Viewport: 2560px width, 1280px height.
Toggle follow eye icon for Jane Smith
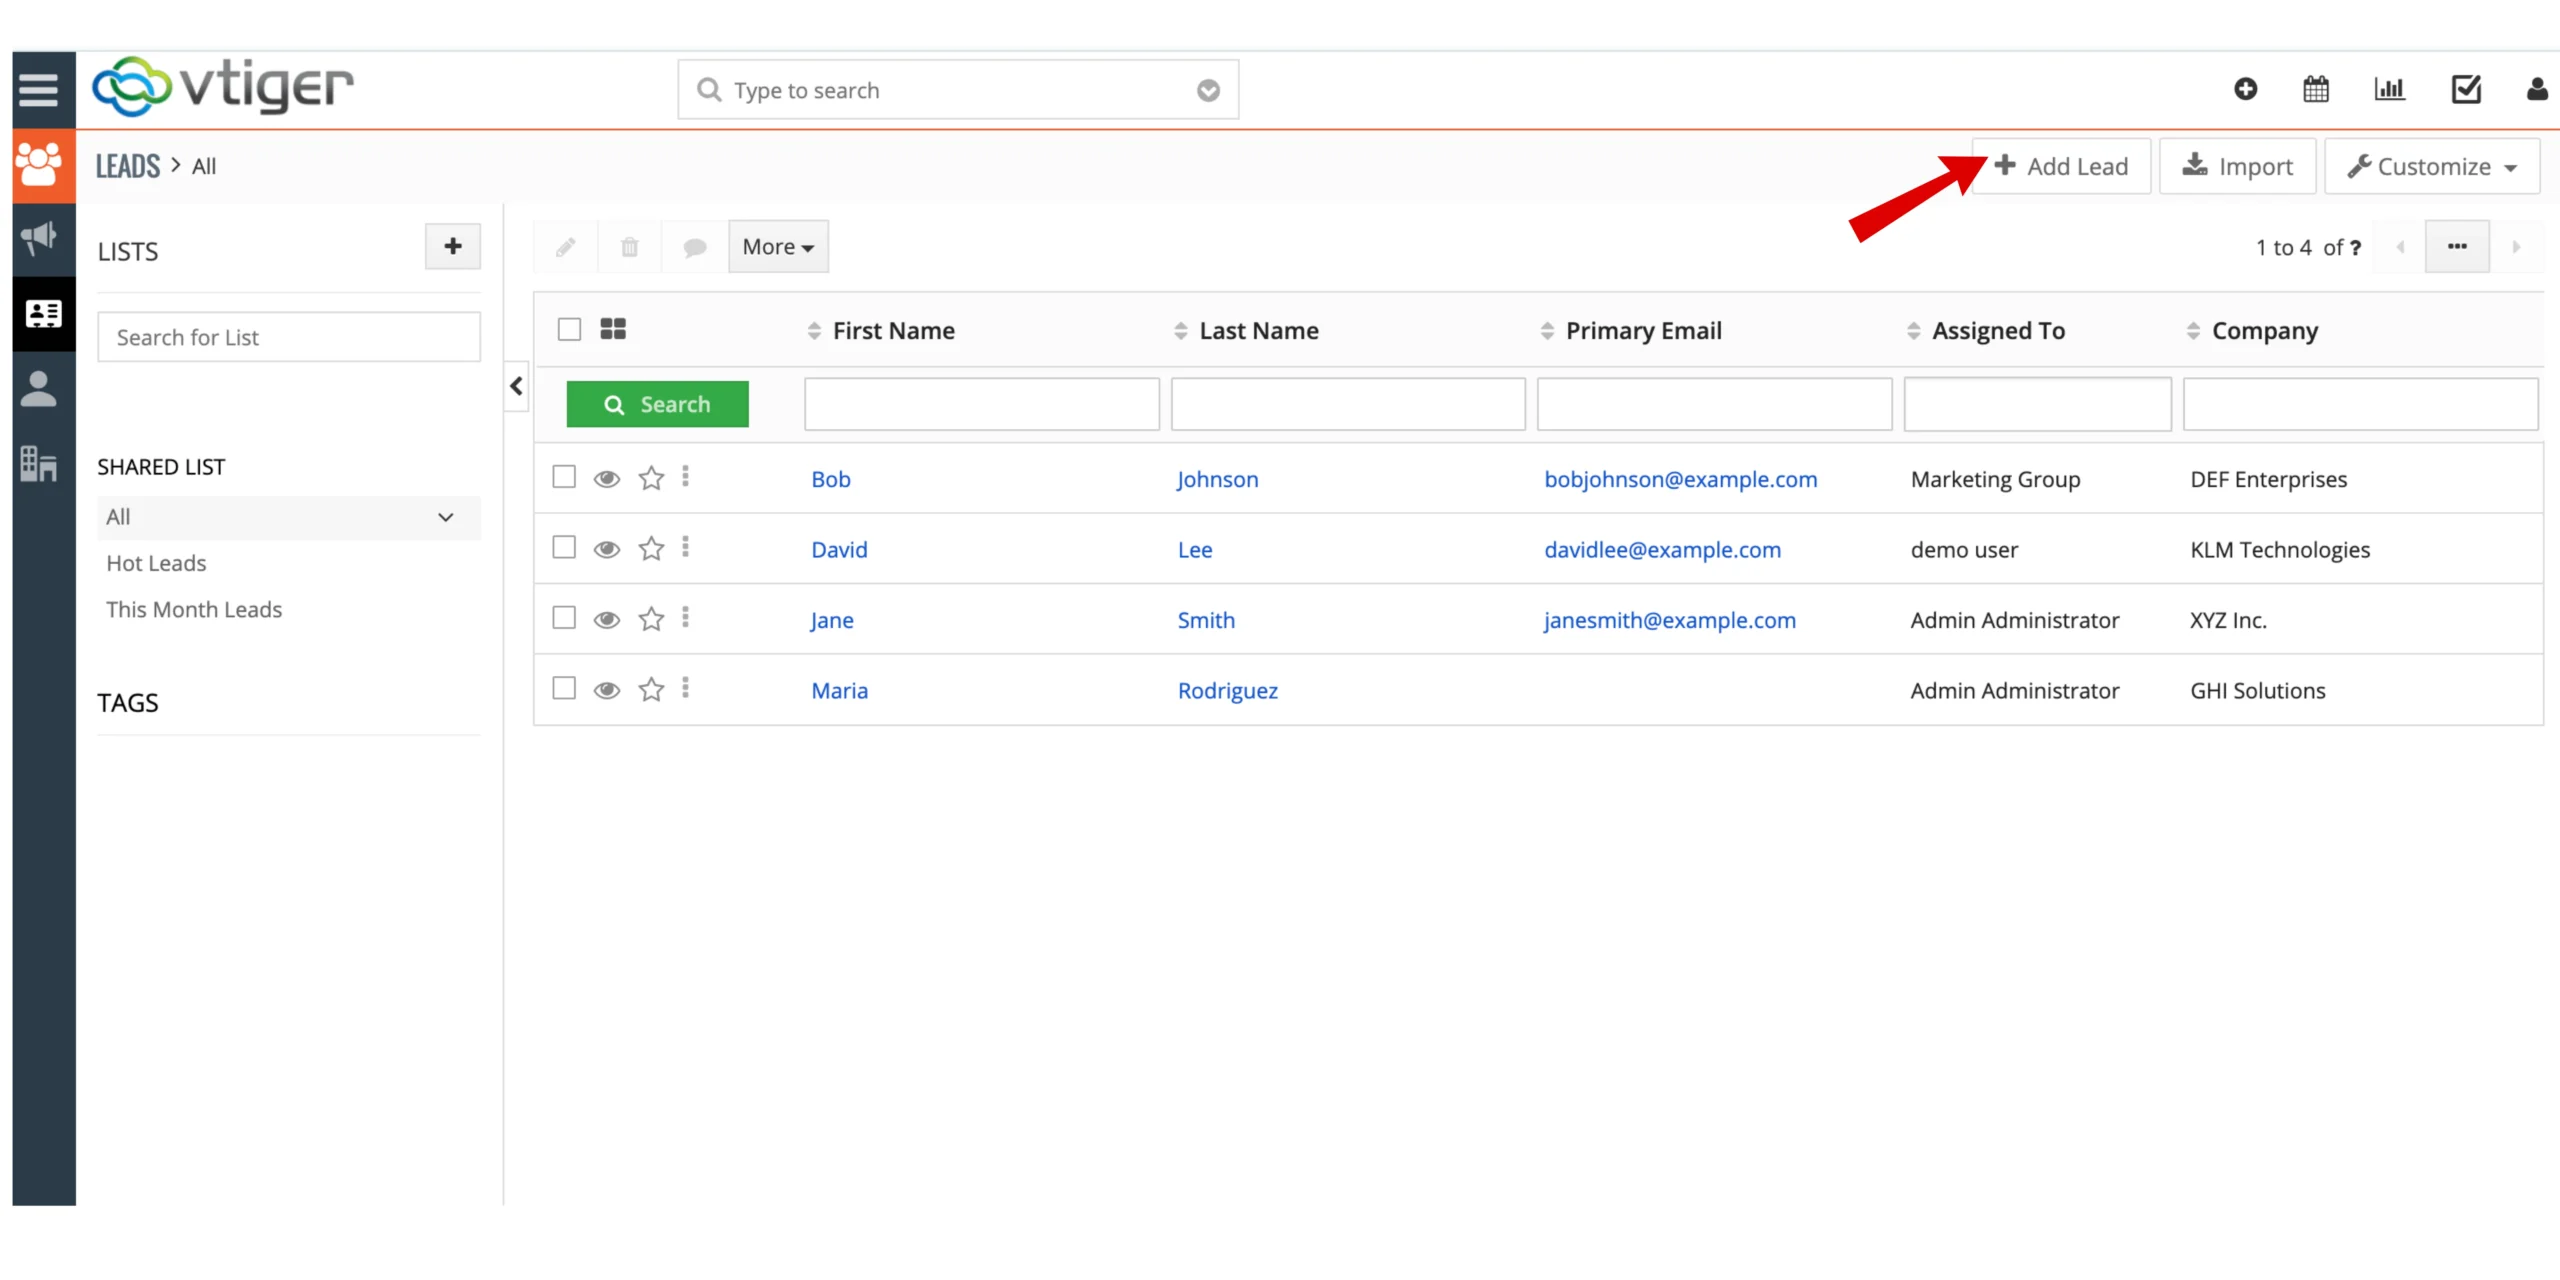[x=606, y=620]
